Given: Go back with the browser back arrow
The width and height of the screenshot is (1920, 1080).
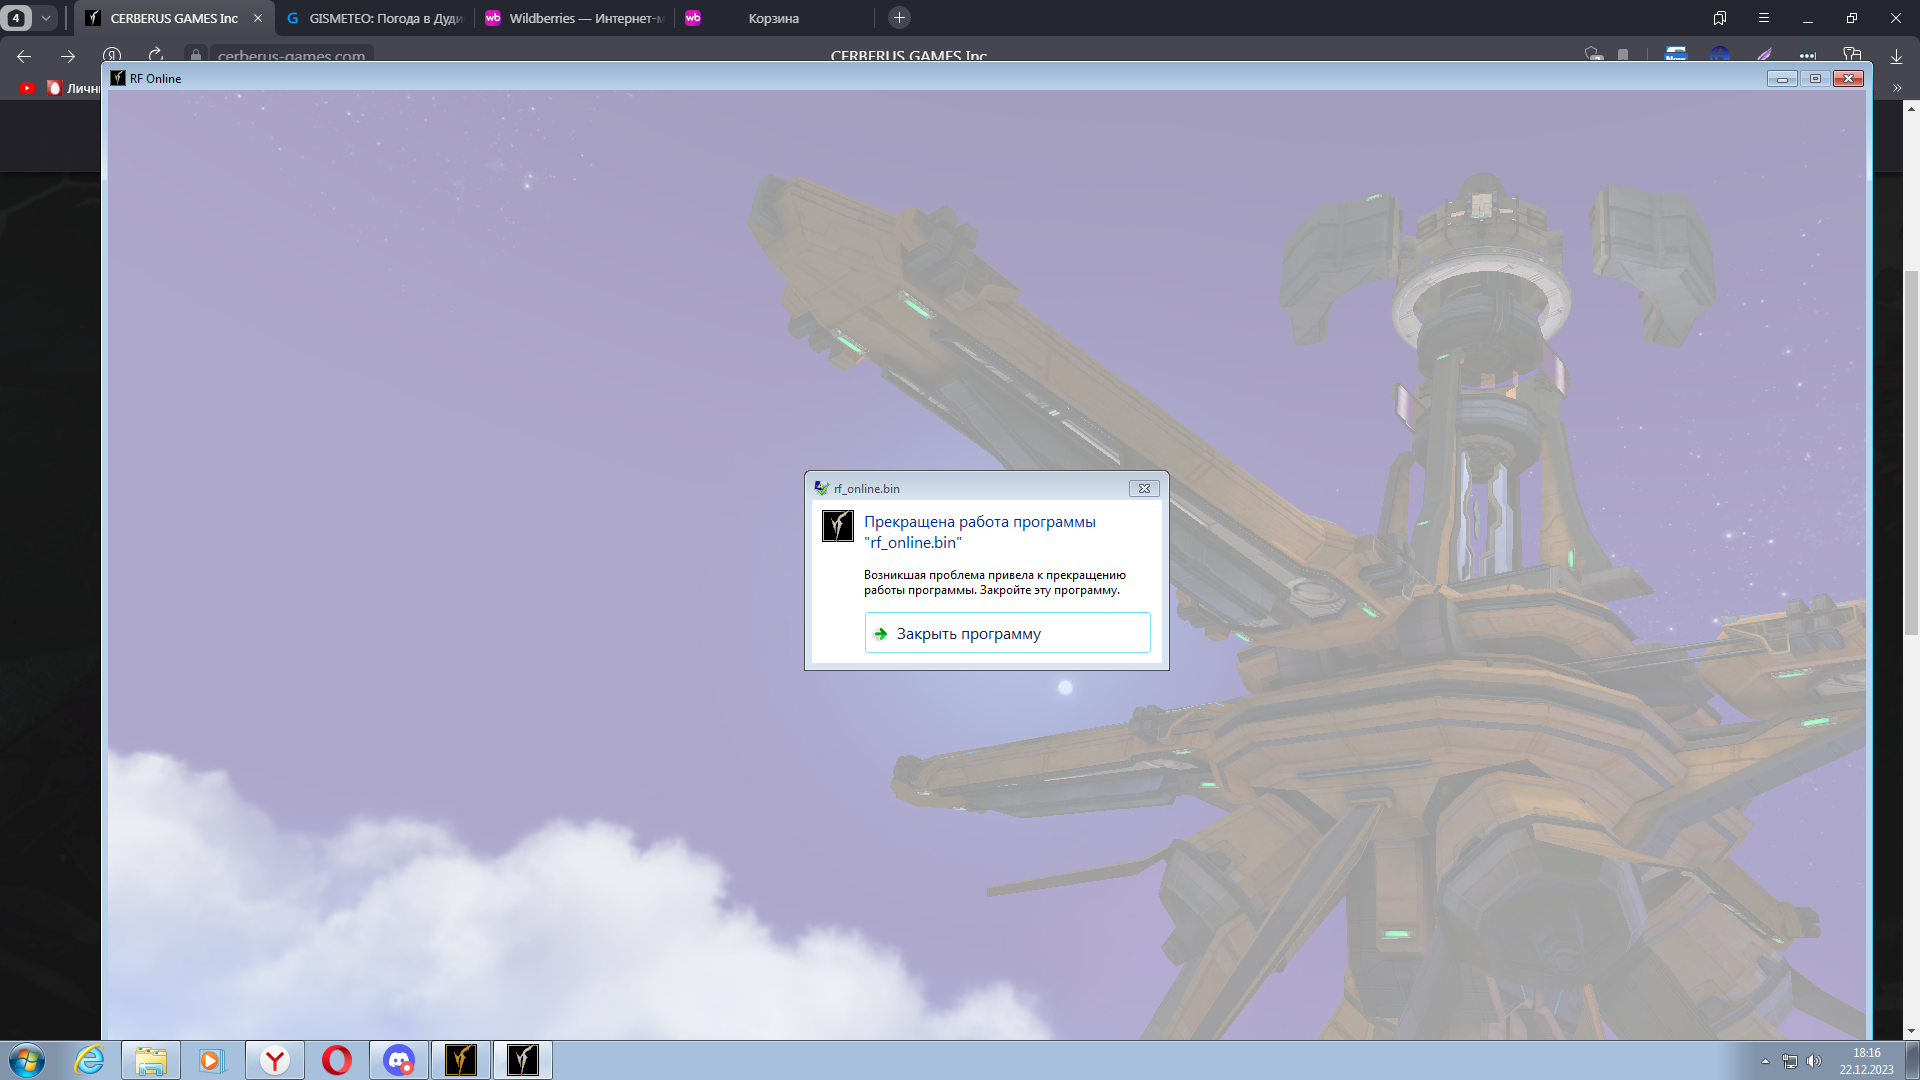Looking at the screenshot, I should click(x=24, y=56).
